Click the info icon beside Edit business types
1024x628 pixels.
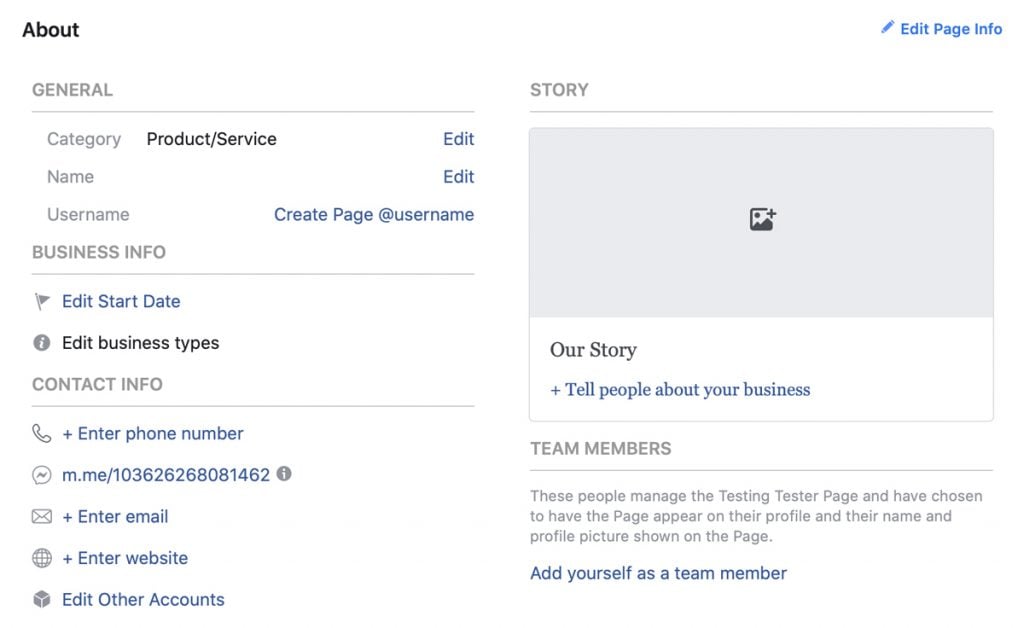[40, 343]
